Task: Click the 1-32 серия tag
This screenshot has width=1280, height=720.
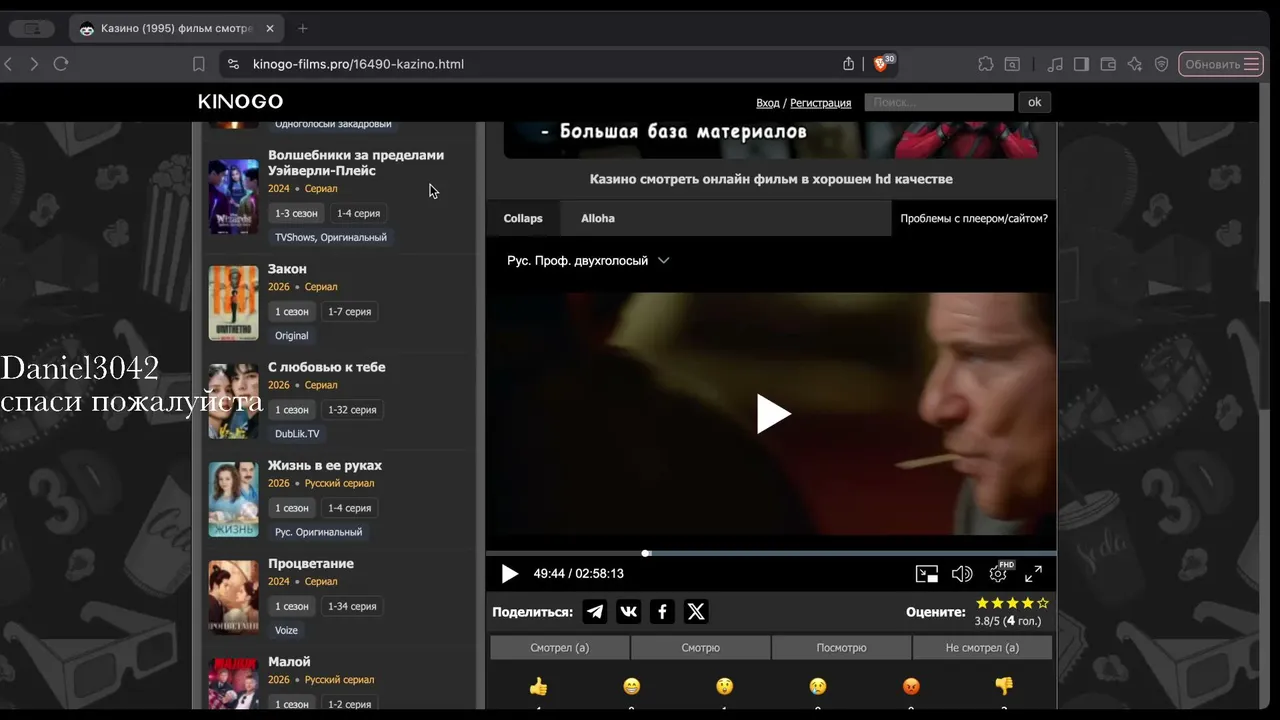Action: pos(352,410)
